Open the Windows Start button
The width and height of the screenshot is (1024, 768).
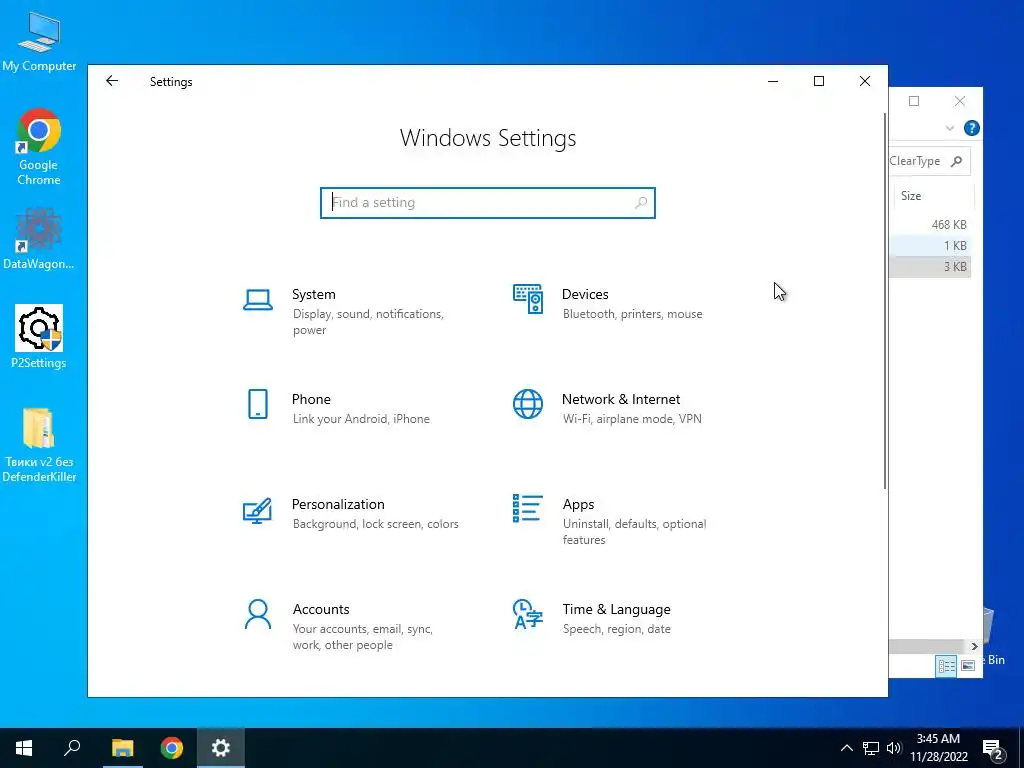24,748
